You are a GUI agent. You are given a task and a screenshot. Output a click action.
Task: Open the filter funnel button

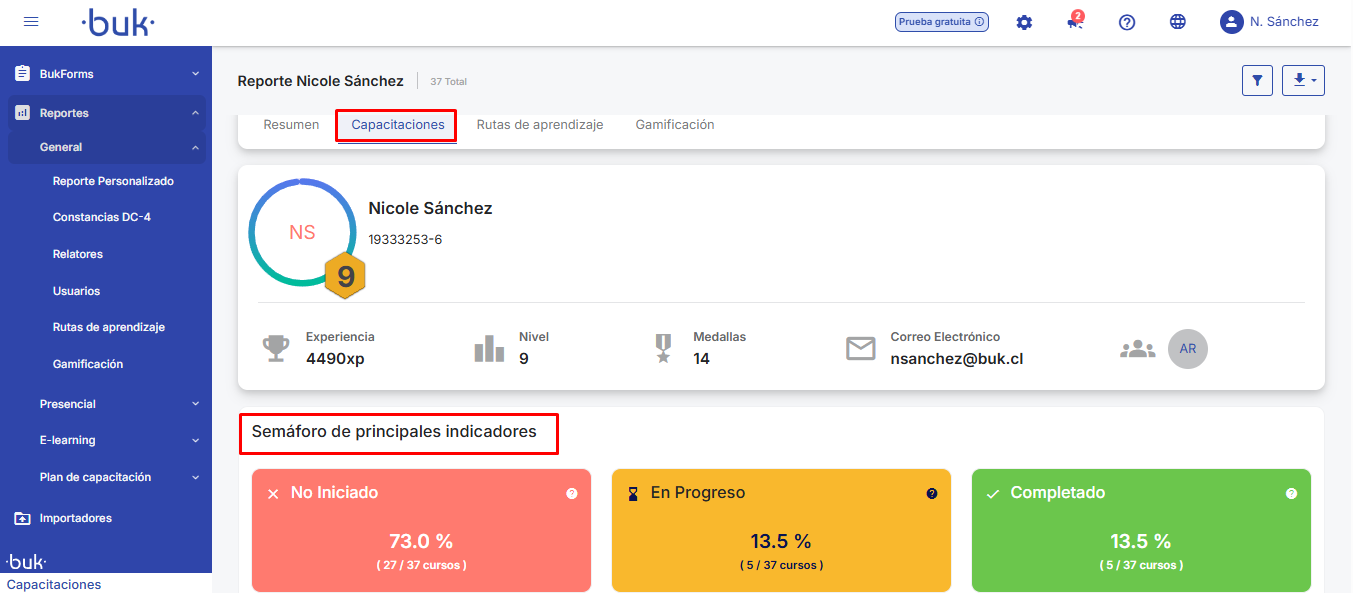[1257, 81]
